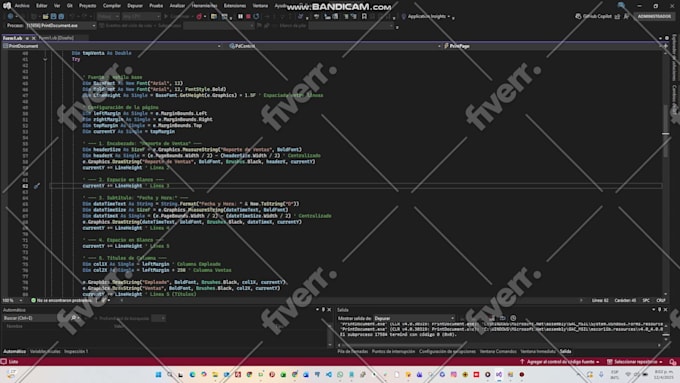The image size is (680, 383).
Task: Restart debugging with the circular arrow icon
Action: [256, 16]
